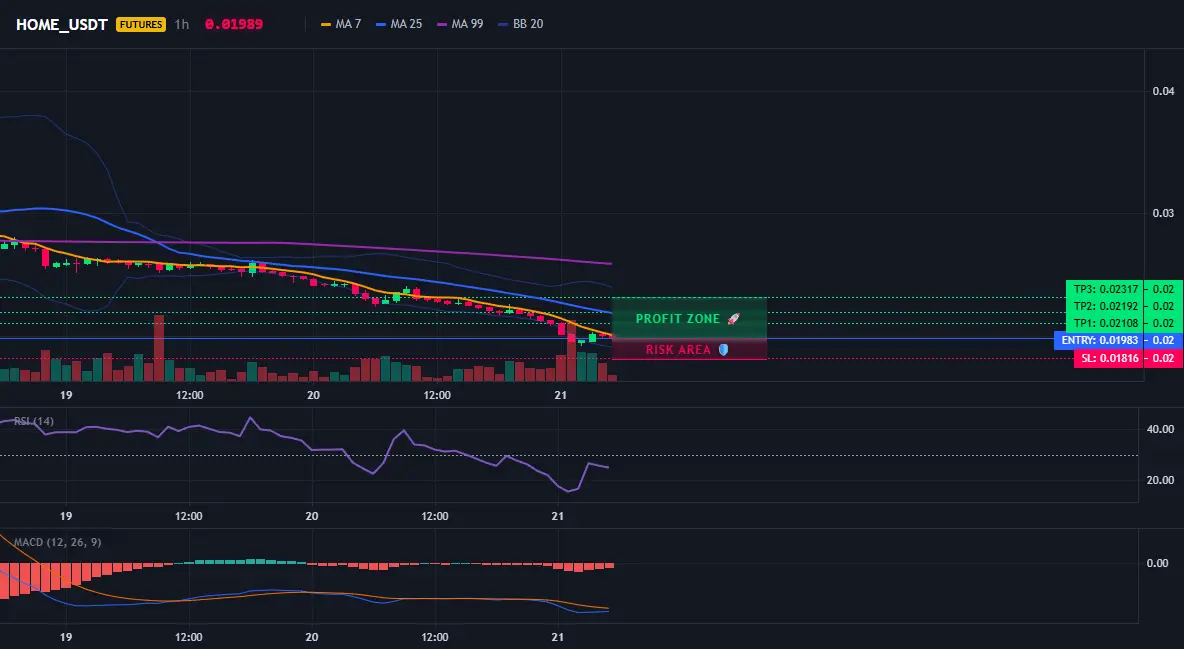Click the FUTURES badge

click(x=140, y=24)
